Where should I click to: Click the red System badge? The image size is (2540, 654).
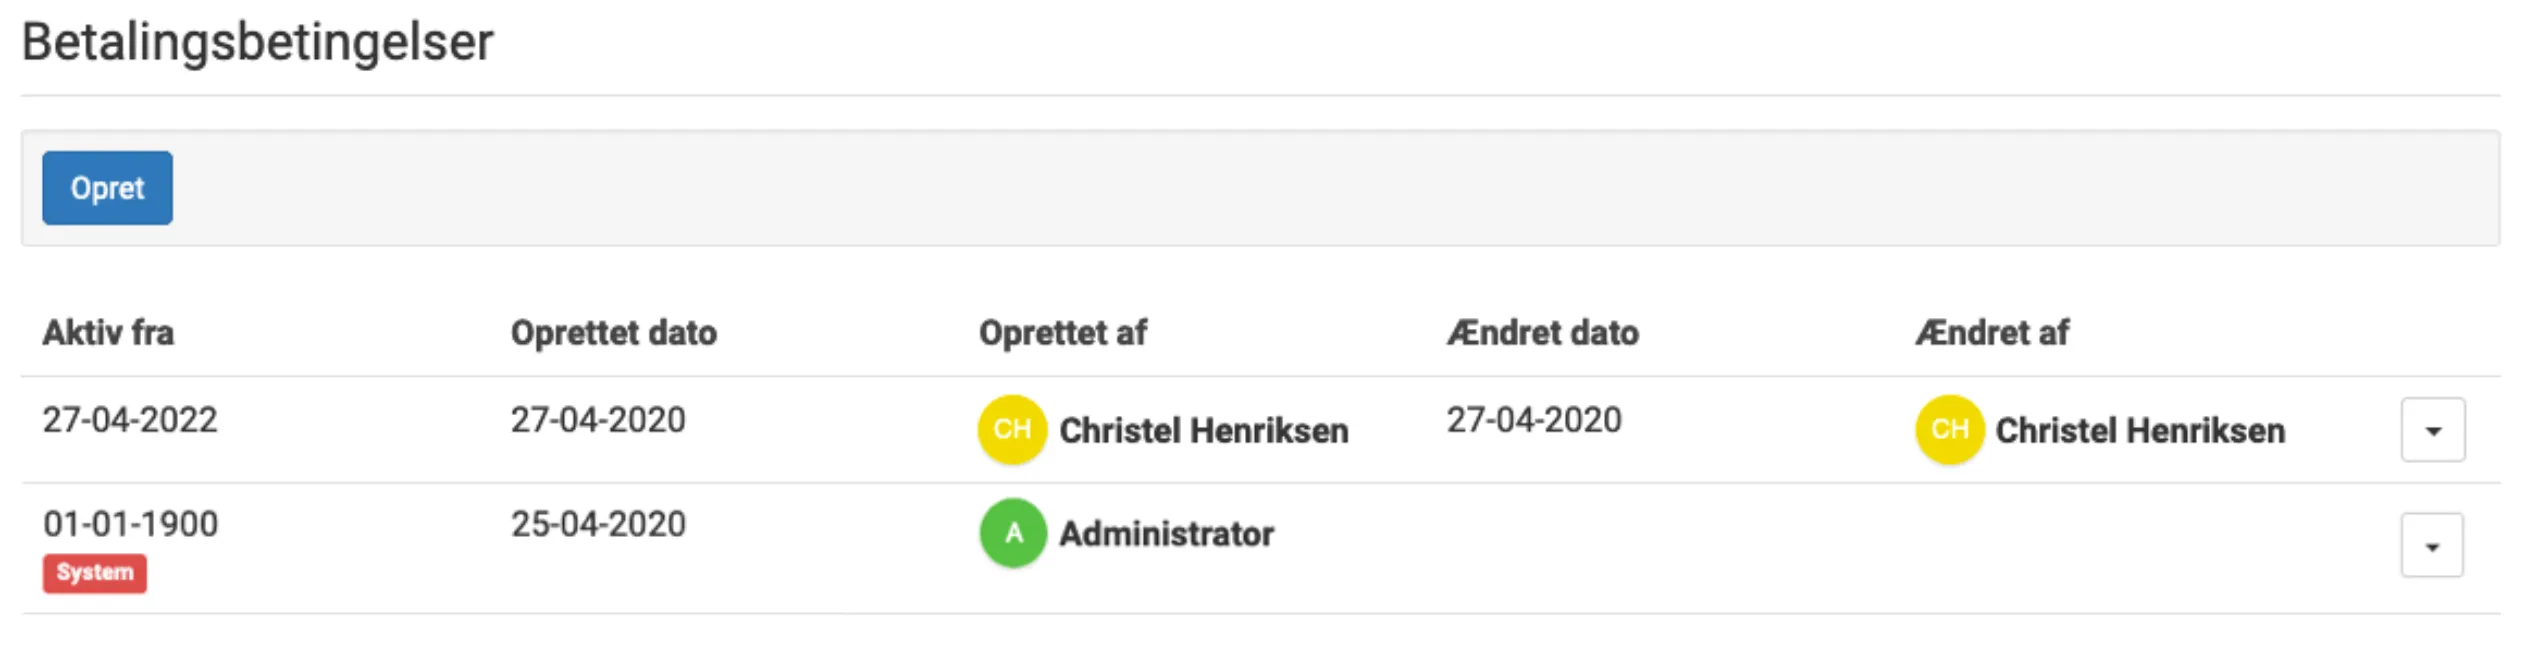[x=95, y=572]
